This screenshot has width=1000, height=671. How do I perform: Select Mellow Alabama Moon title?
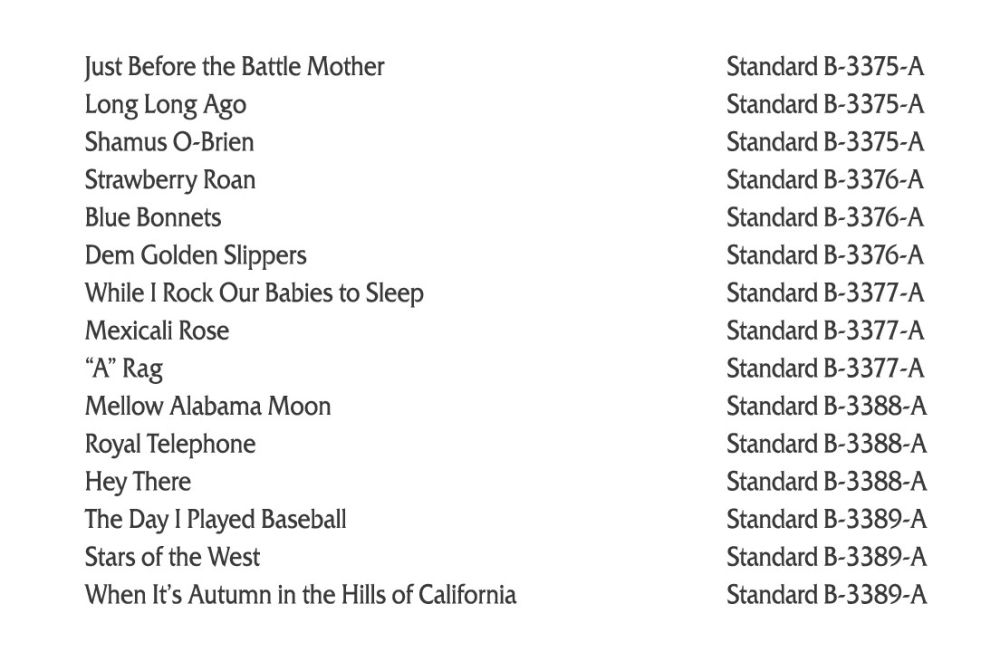207,406
